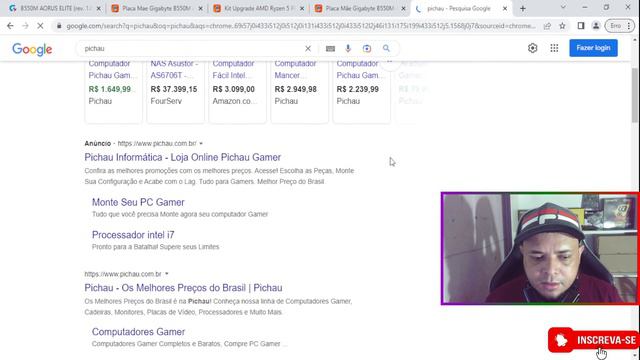Click the magnifier search button

[386, 48]
